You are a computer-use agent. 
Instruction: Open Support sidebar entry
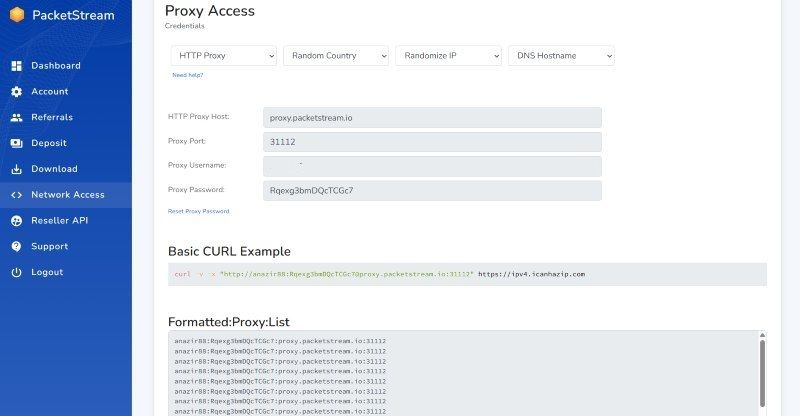click(x=66, y=247)
